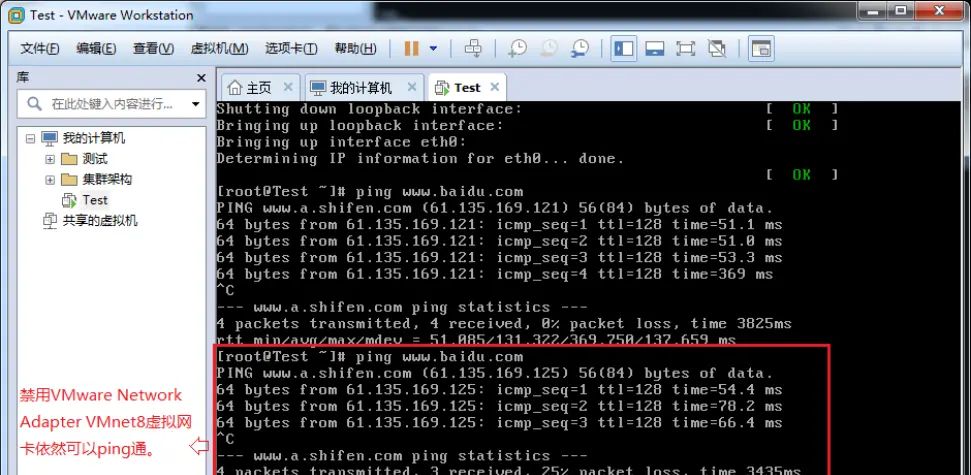The image size is (971, 475).
Task: Open the power options dropdown arrow
Action: pyautogui.click(x=433, y=48)
